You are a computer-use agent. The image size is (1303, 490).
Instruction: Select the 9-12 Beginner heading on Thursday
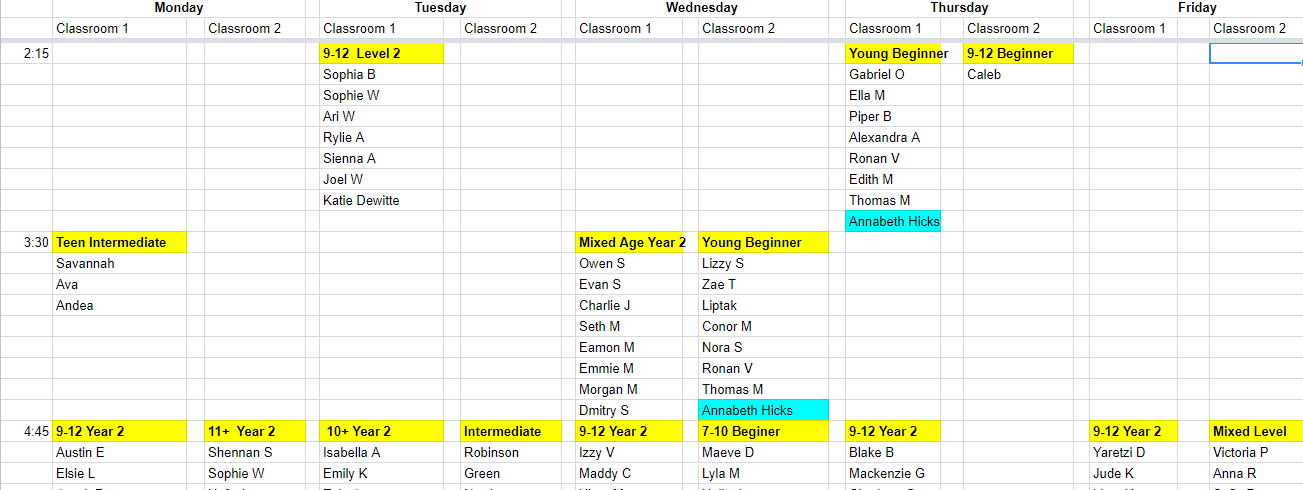tap(1018, 53)
